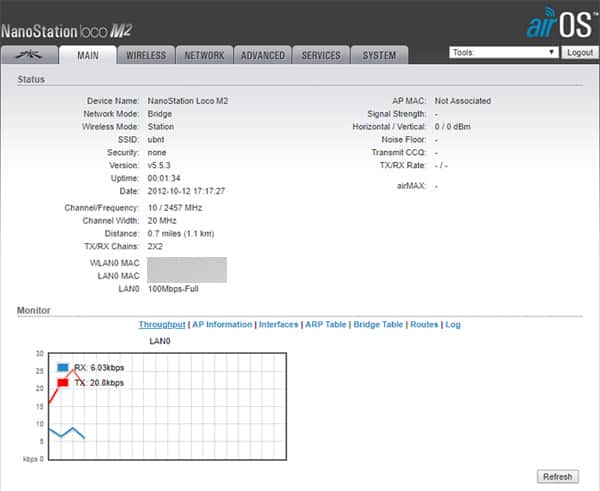
Task: Open the Throughput monitor link
Action: pos(162,325)
